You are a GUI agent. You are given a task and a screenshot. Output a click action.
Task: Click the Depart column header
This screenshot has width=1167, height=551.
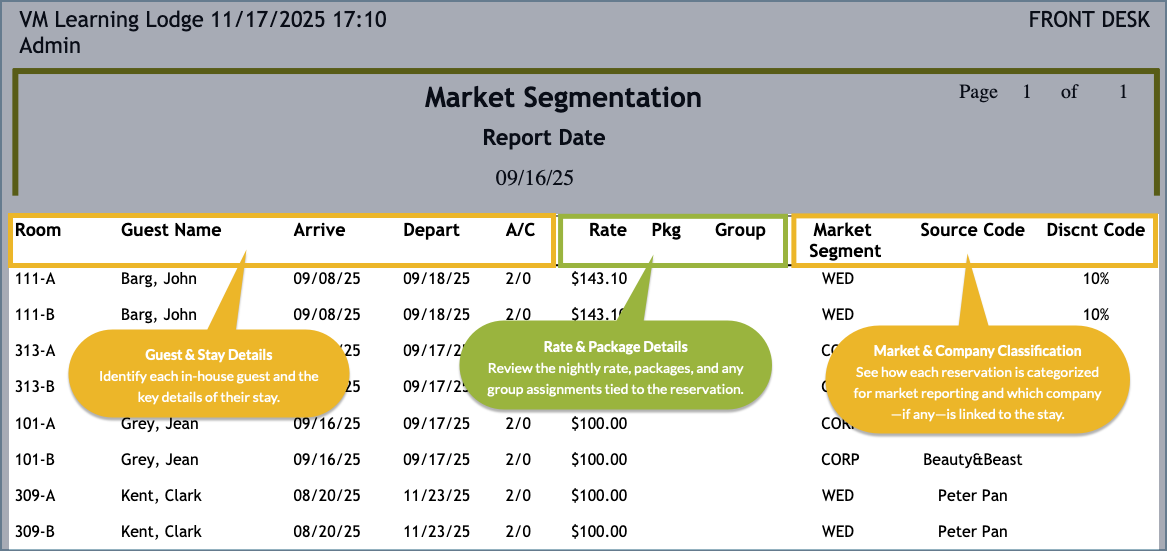tap(431, 230)
